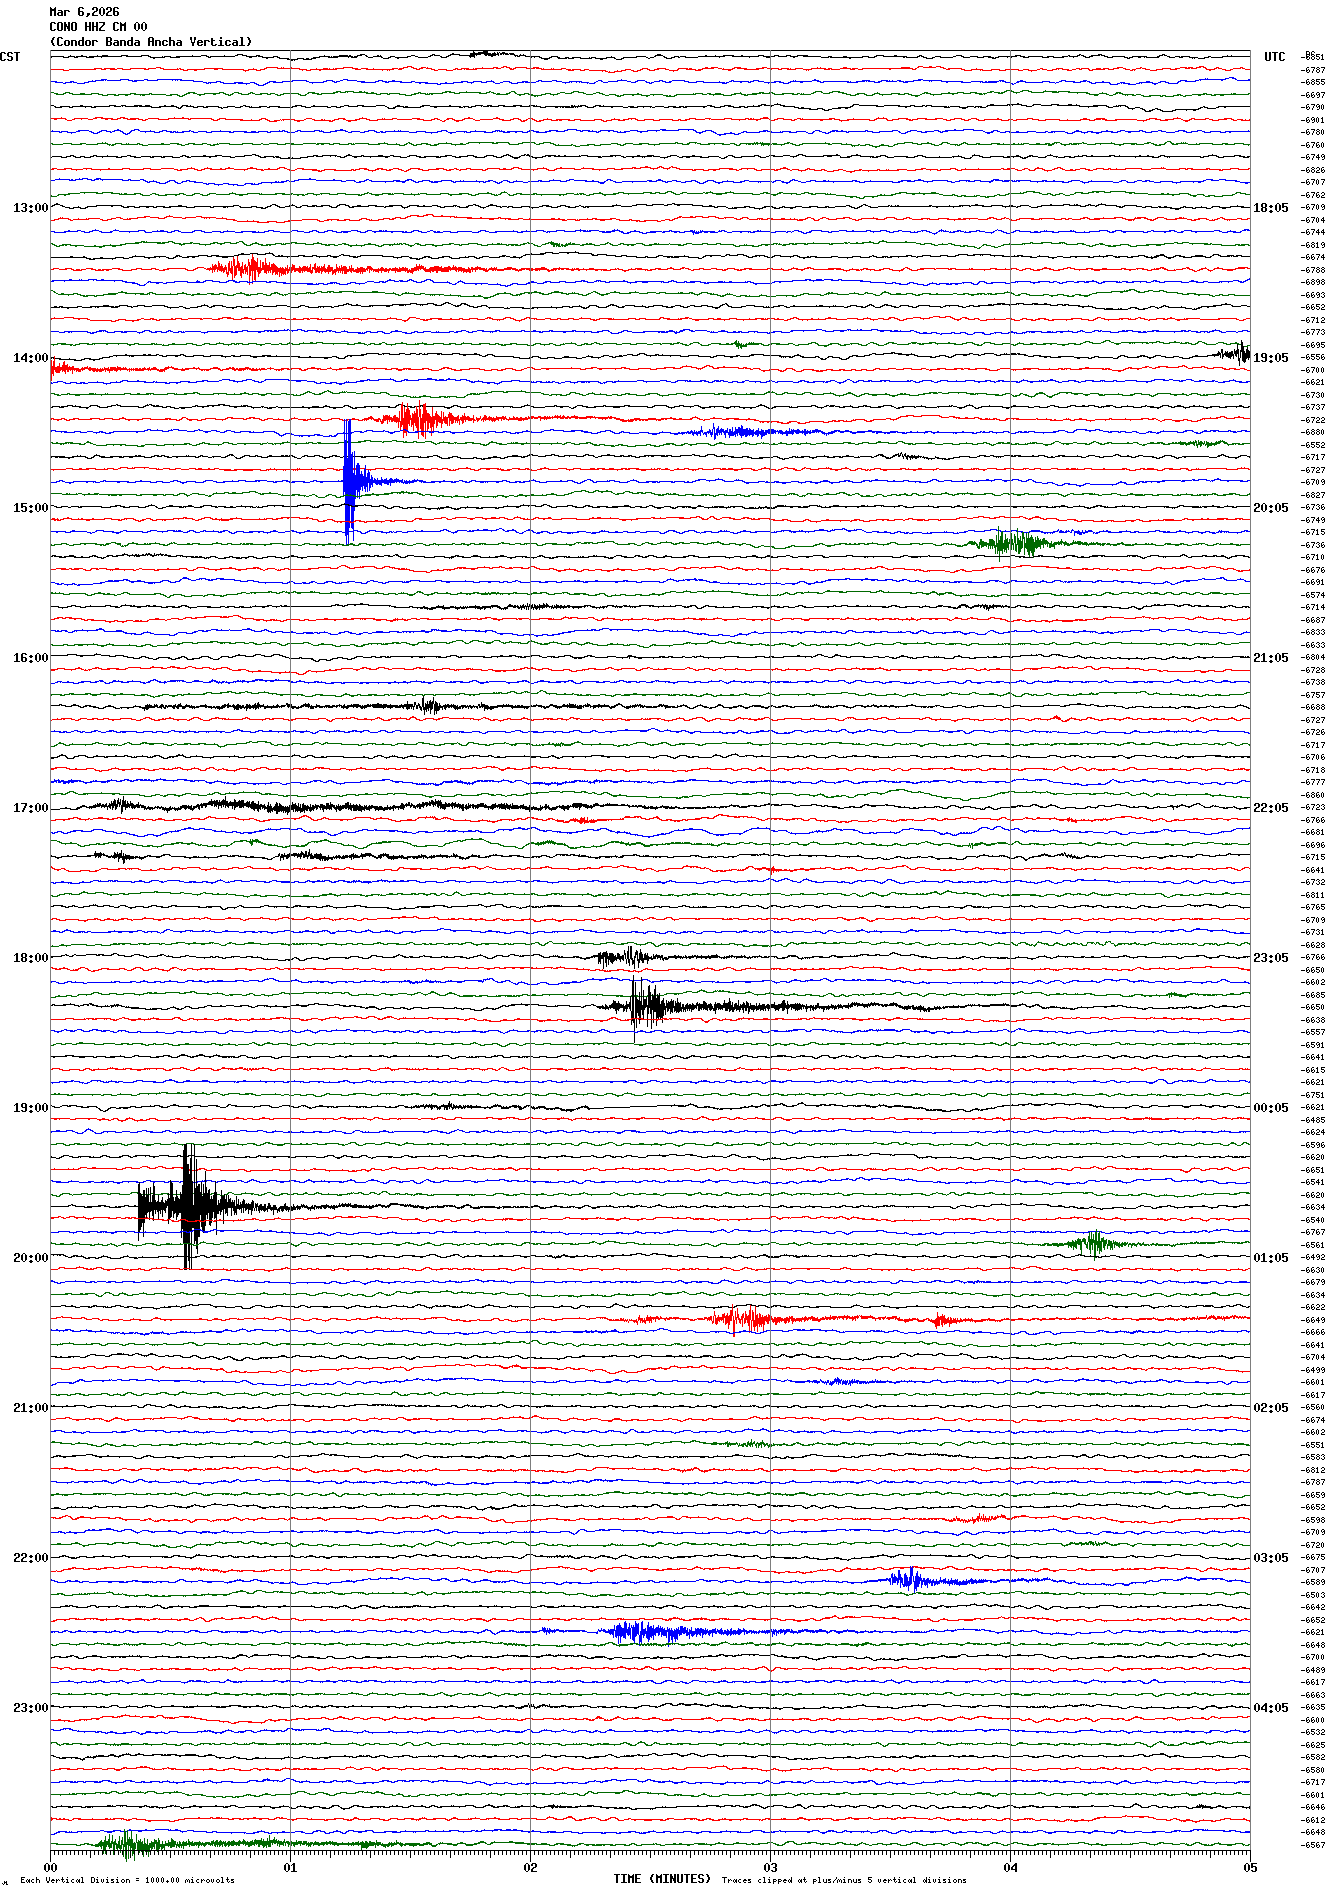Click the green event on the bottom trace
Screen dimensions: 1330x1894
(x=126, y=1843)
